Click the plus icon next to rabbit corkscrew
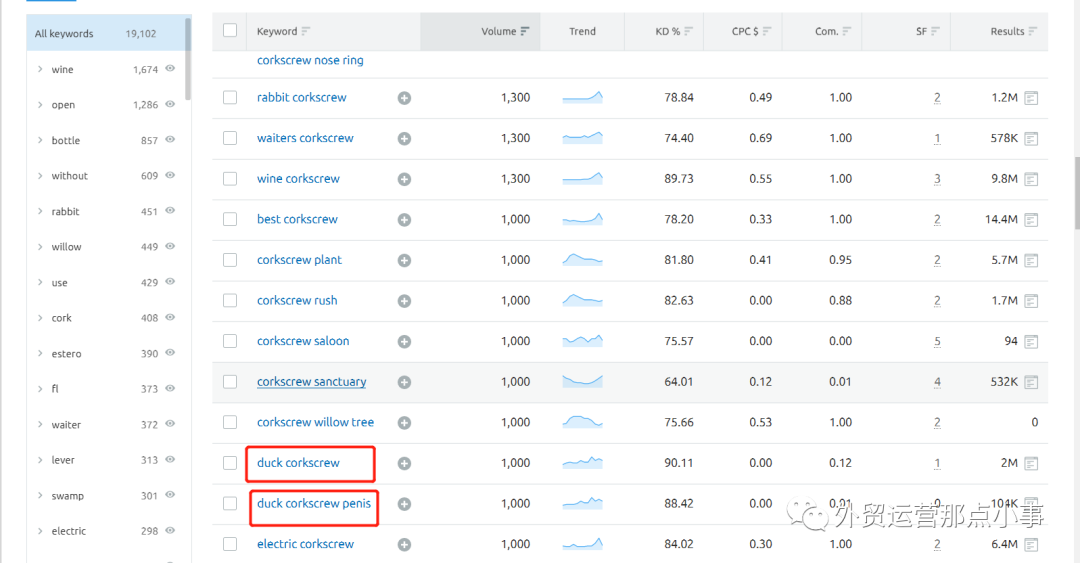Image resolution: width=1080 pixels, height=563 pixels. pyautogui.click(x=404, y=98)
